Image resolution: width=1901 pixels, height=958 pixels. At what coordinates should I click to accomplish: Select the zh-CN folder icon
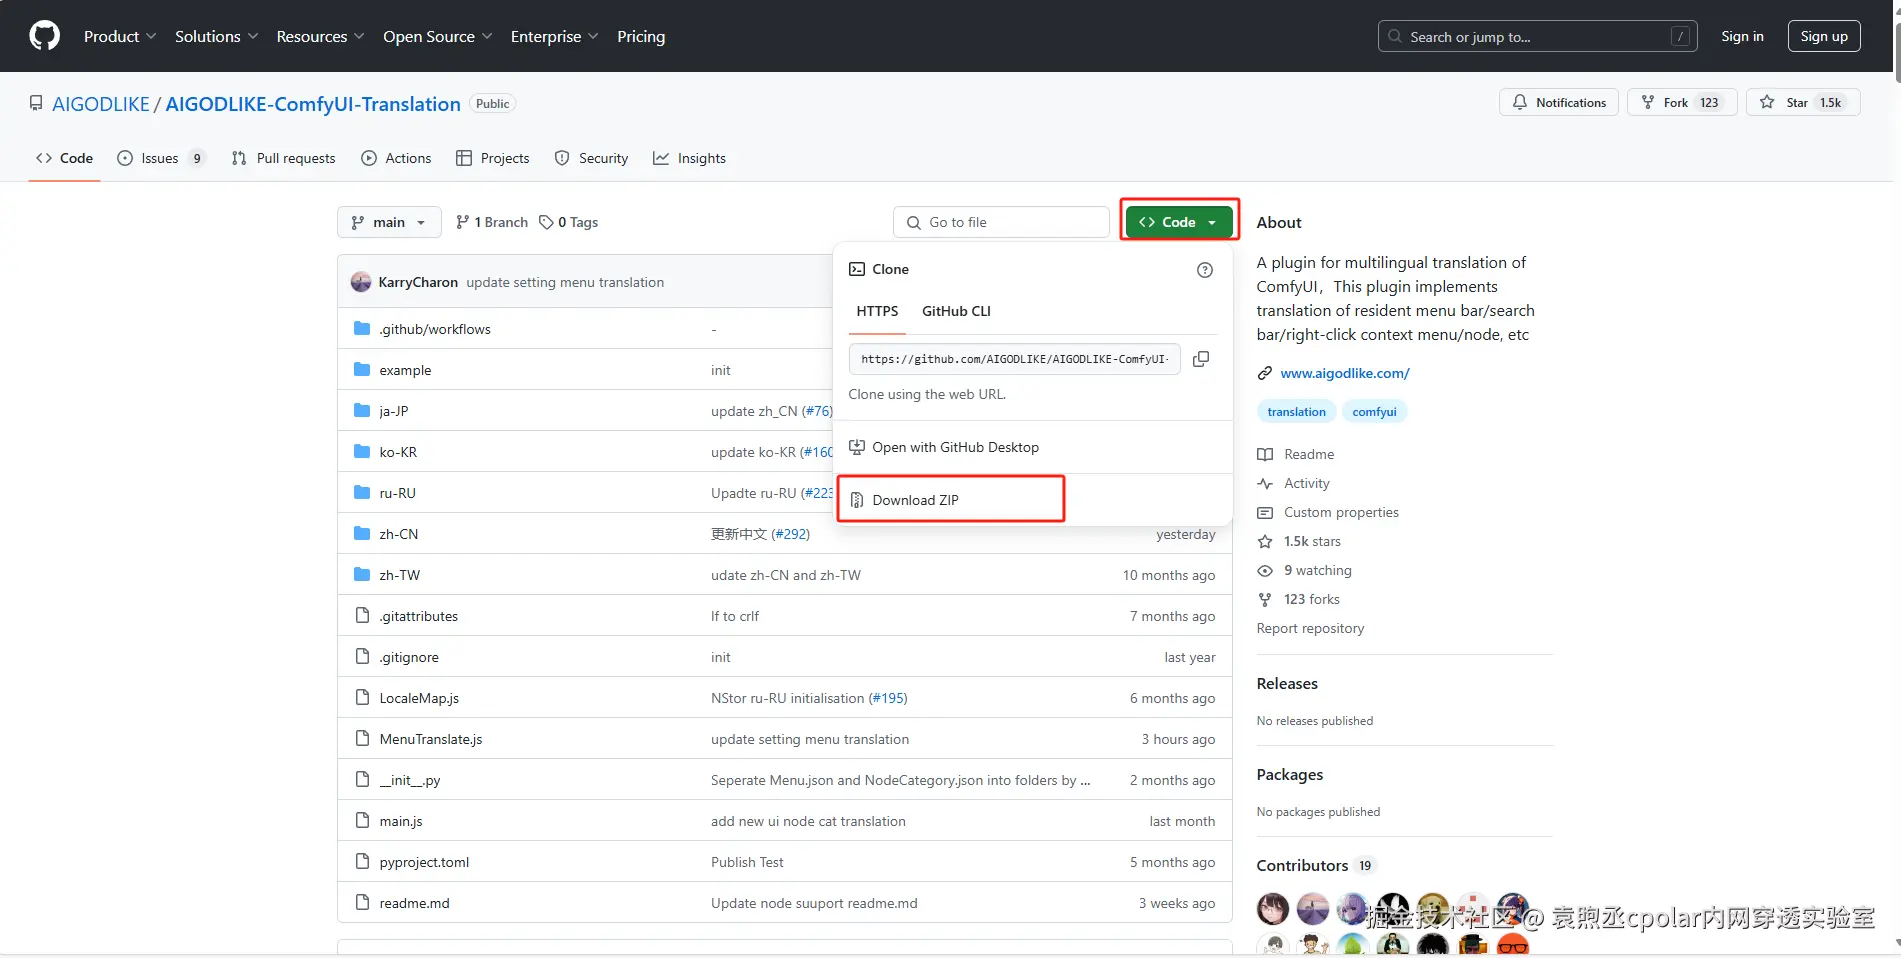point(362,534)
